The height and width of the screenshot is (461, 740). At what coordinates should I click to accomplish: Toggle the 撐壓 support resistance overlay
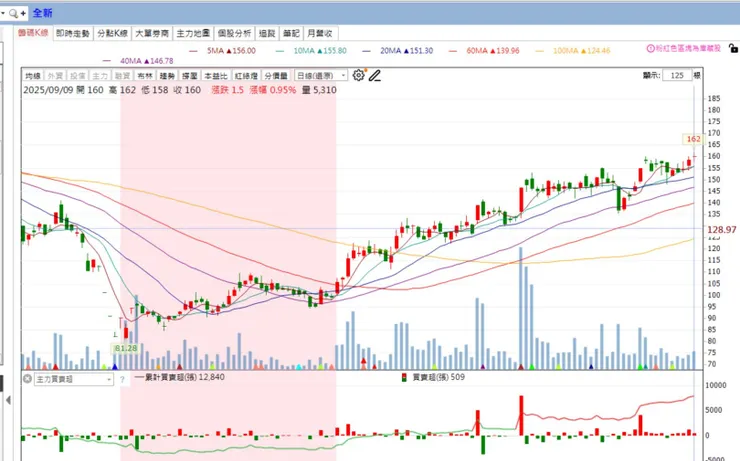[190, 75]
